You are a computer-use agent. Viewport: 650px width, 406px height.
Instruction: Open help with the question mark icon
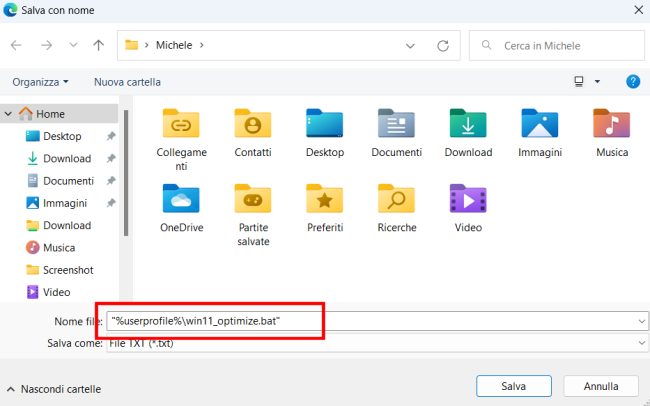point(633,82)
